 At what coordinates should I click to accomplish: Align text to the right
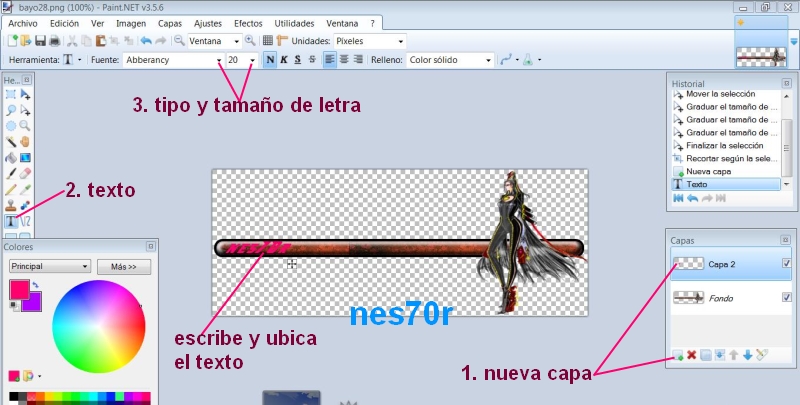(358, 60)
